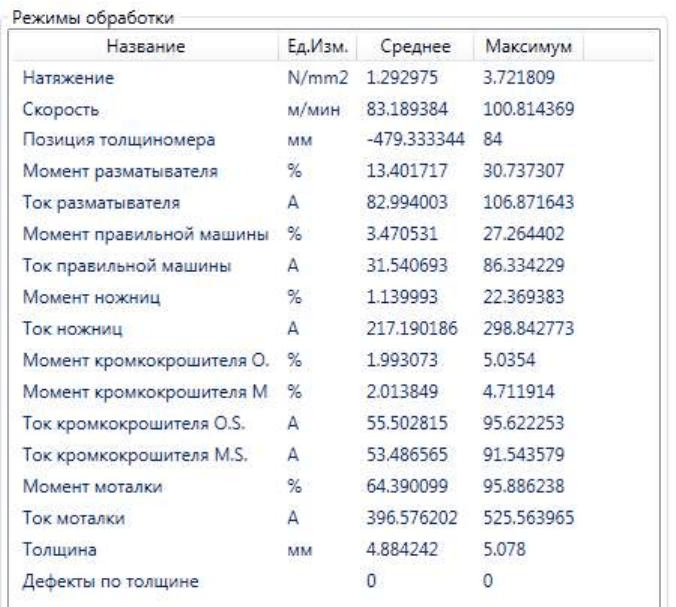Screen dimensions: 676x607
Task: Click the Максимум column header
Action: click(529, 46)
